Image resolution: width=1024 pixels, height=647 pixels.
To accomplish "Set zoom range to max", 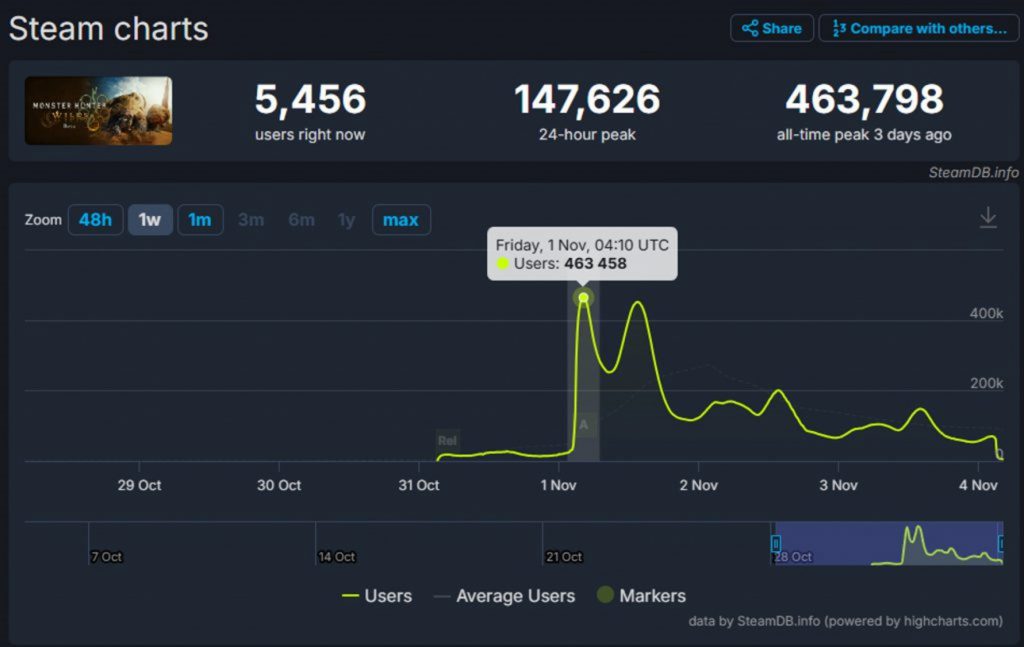I will tap(401, 219).
